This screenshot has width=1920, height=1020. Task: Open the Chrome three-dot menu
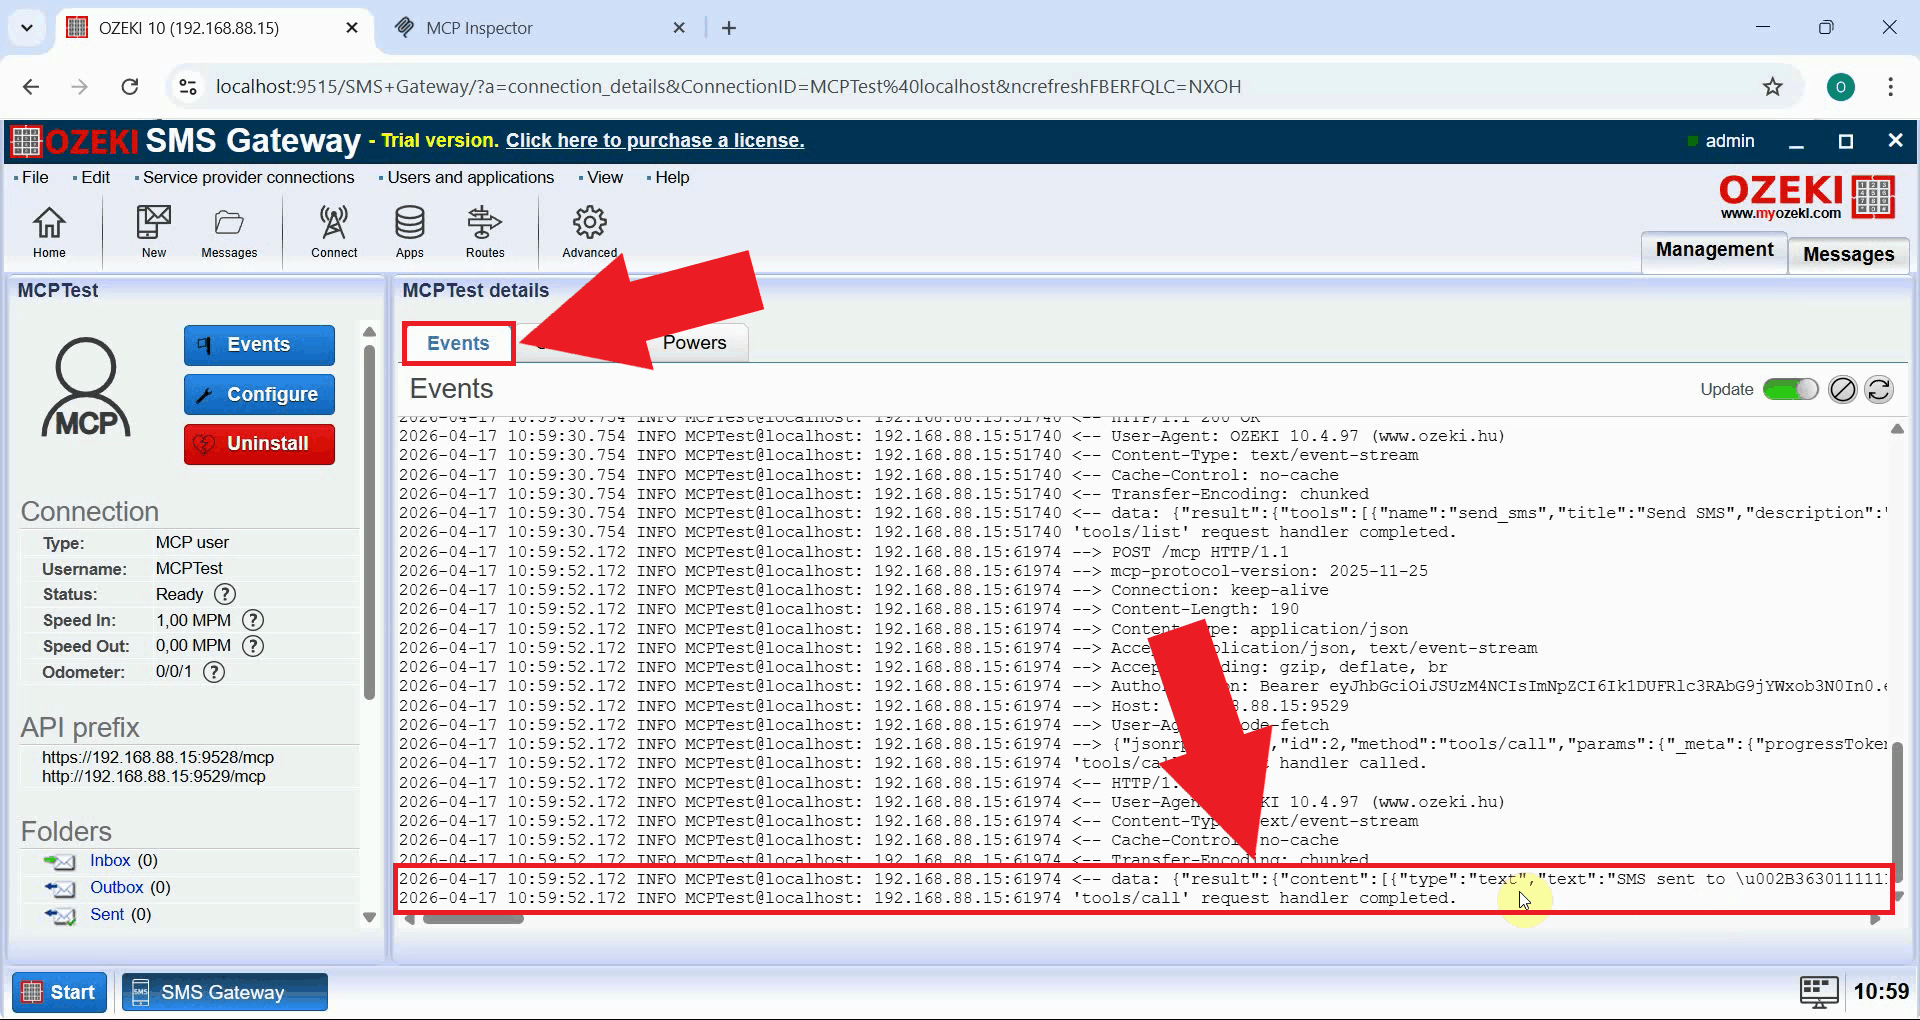(x=1890, y=87)
